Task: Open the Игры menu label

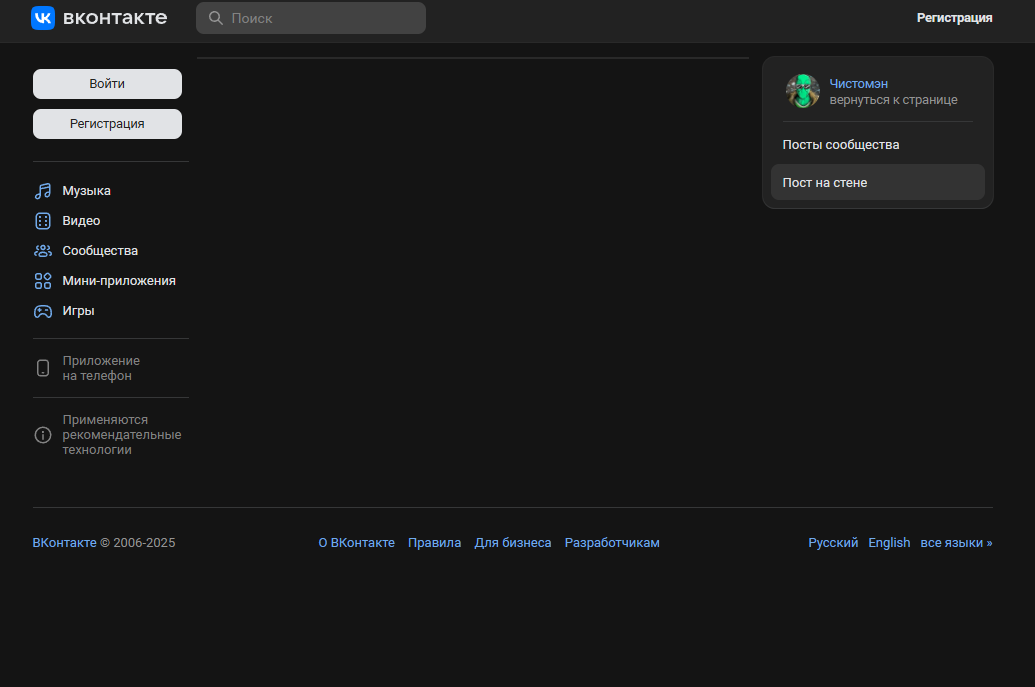Action: pos(79,311)
